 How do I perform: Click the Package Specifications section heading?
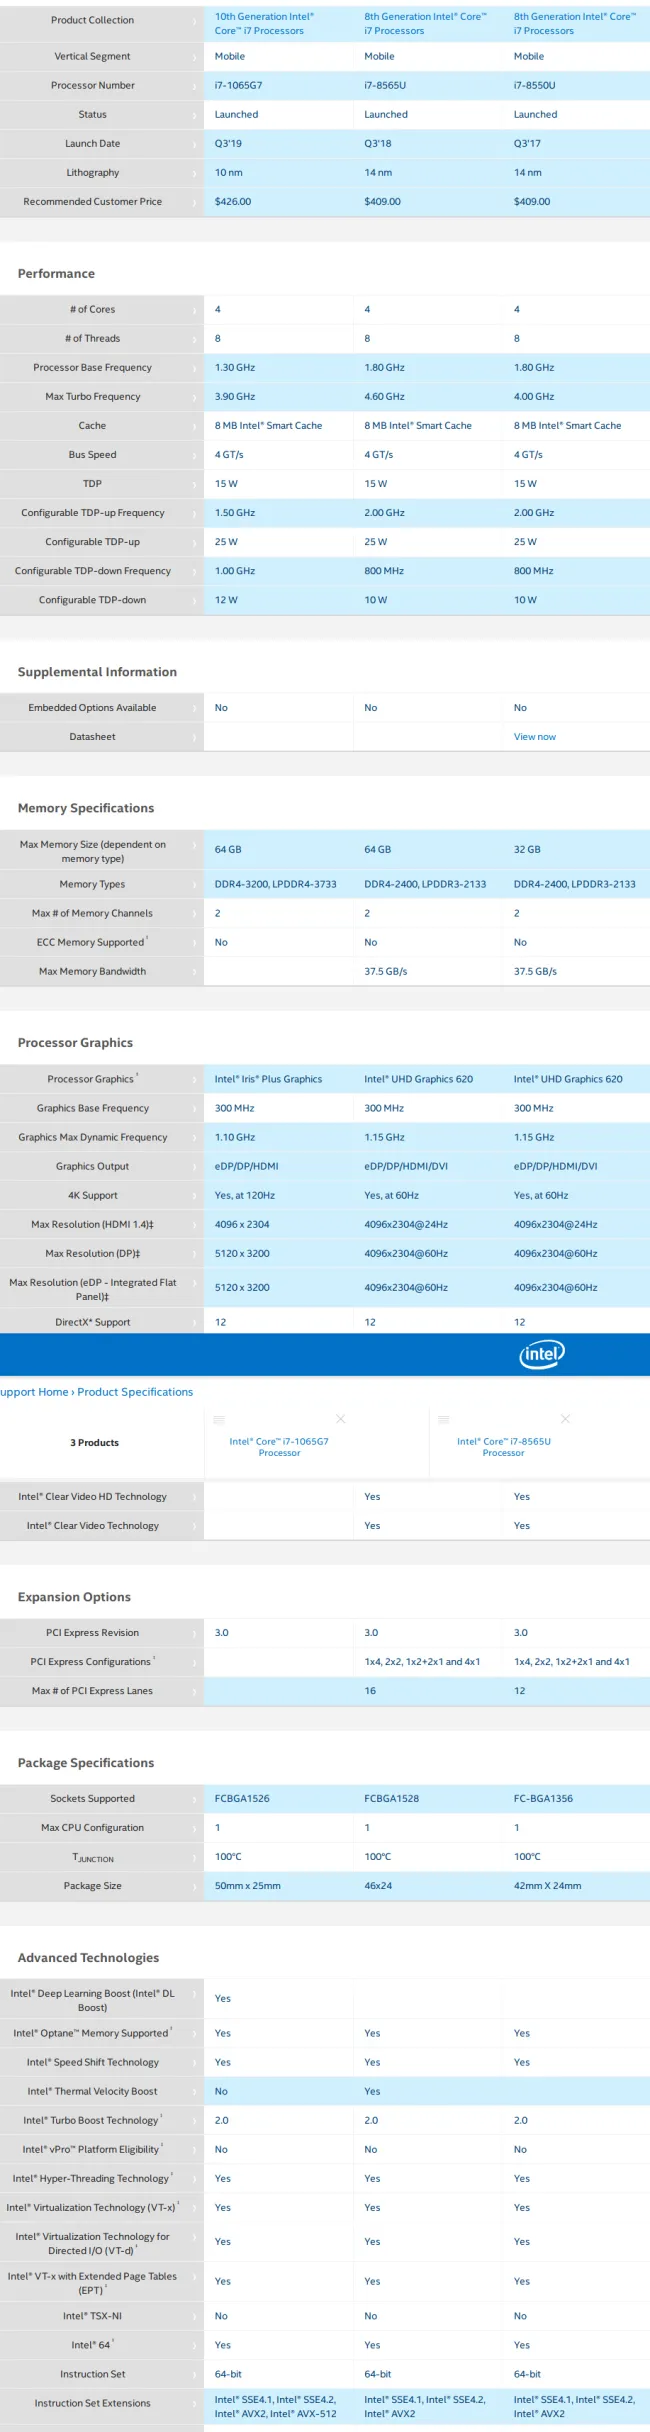pyautogui.click(x=86, y=1763)
